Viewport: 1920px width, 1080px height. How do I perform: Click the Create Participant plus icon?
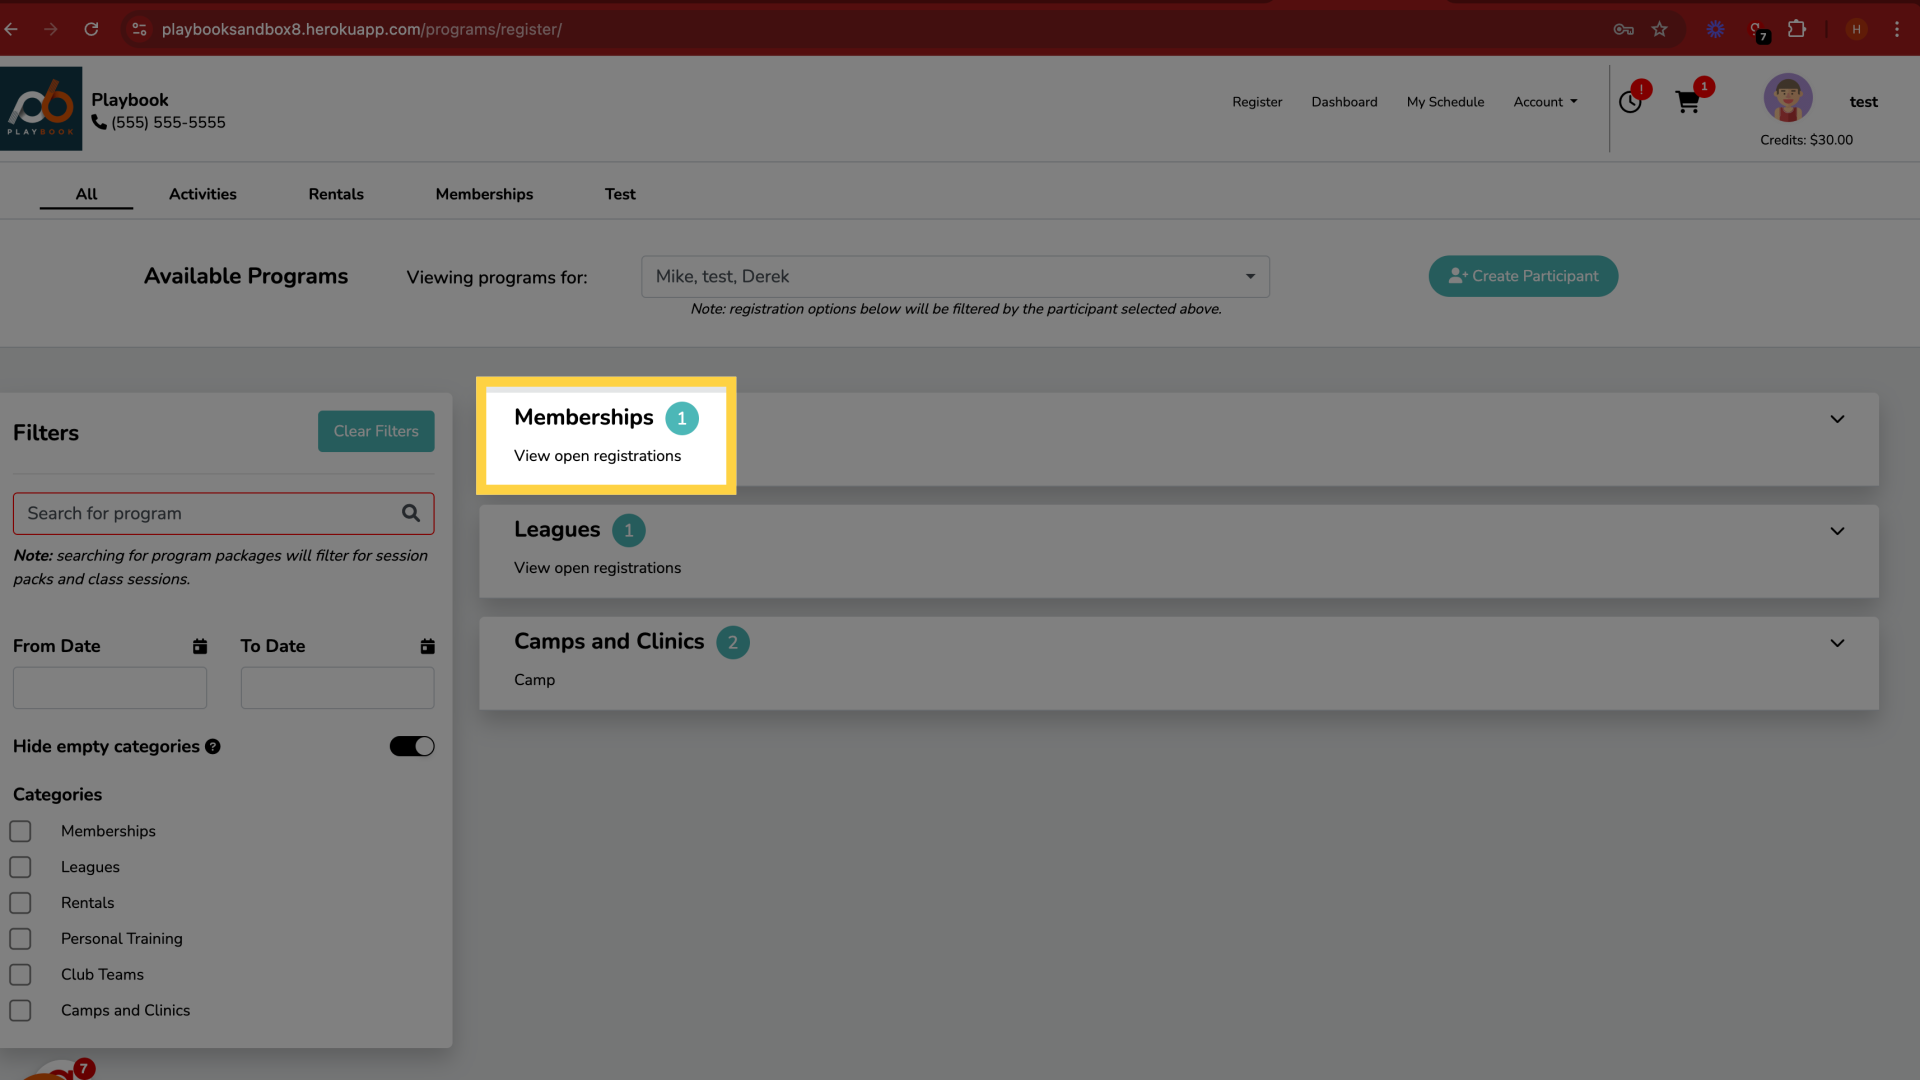(x=1458, y=276)
